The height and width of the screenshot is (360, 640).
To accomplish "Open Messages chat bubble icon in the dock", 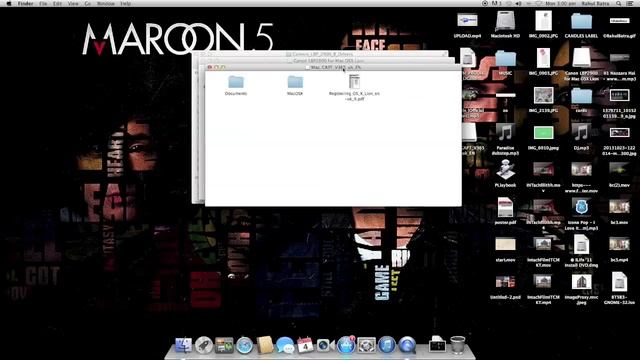I will pyautogui.click(x=285, y=345).
